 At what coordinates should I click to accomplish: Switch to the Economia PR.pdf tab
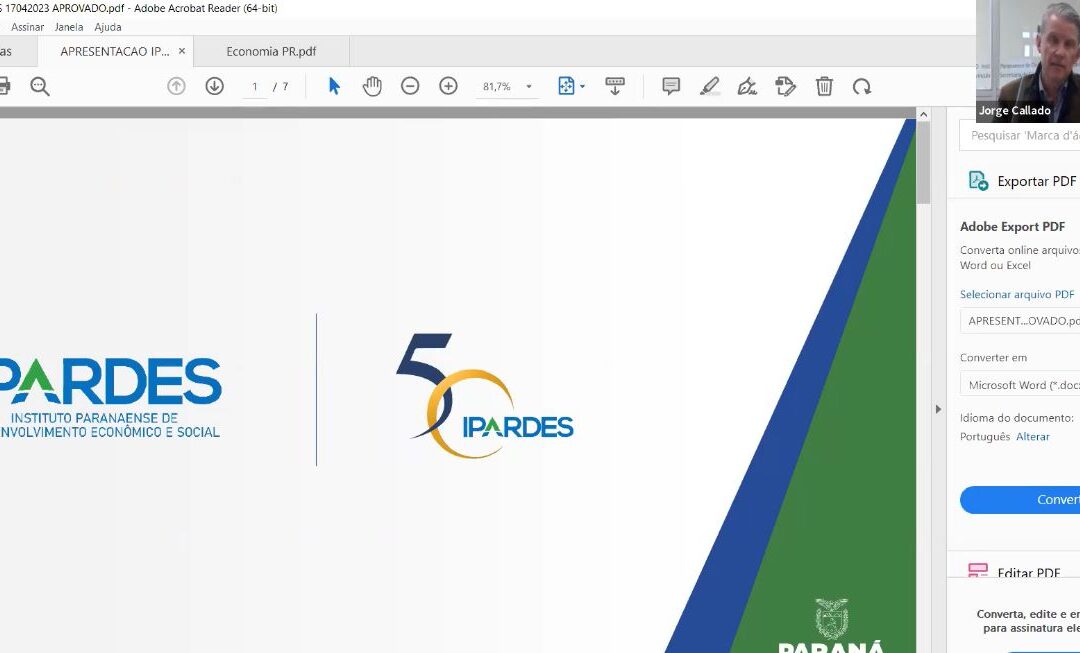point(271,51)
